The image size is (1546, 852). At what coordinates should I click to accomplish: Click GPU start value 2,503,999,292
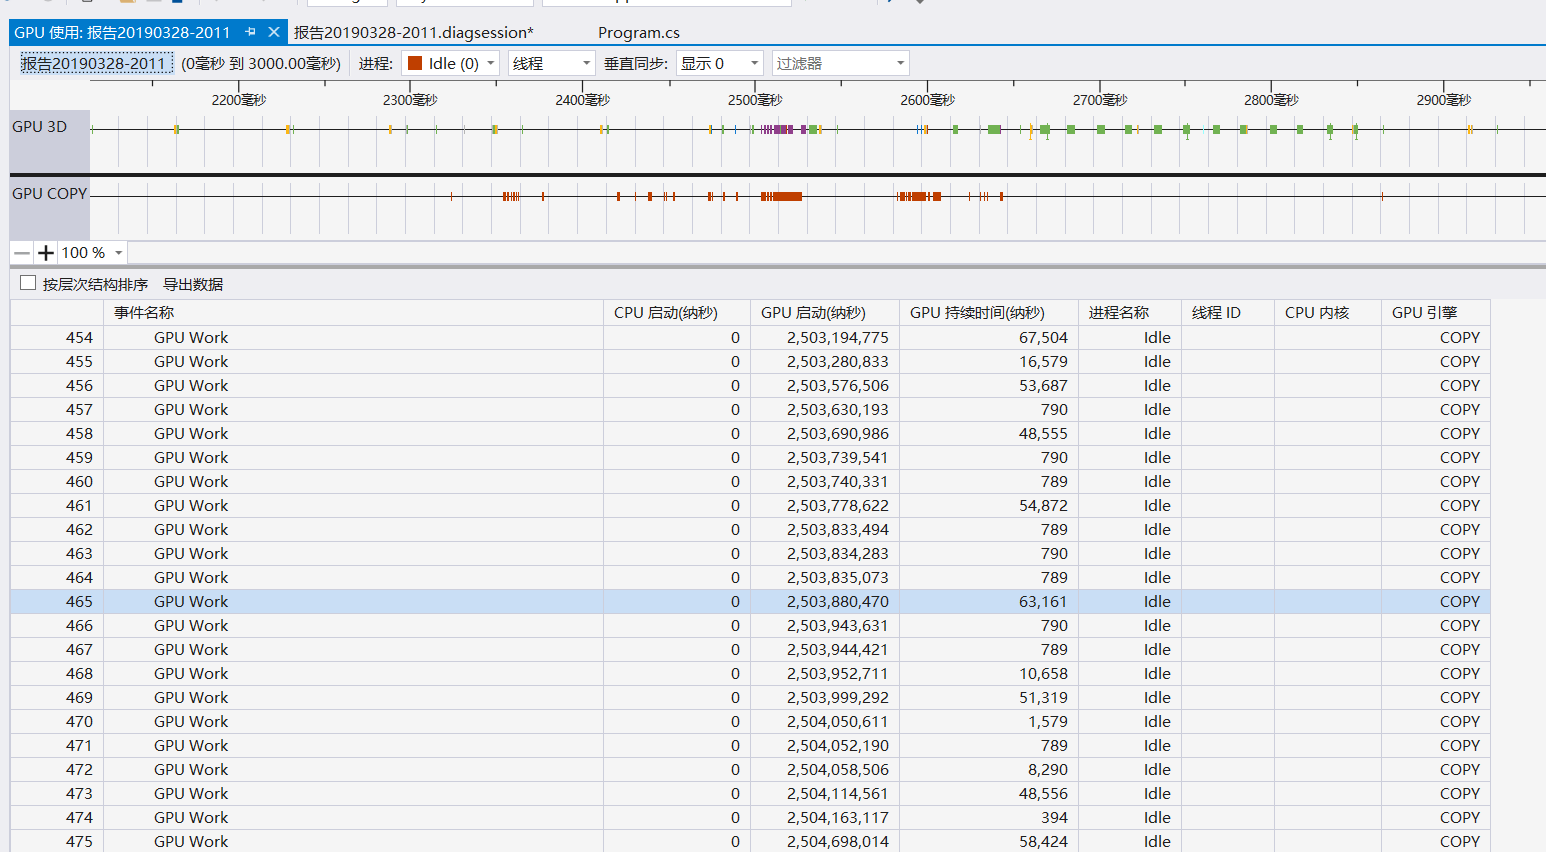tap(838, 698)
